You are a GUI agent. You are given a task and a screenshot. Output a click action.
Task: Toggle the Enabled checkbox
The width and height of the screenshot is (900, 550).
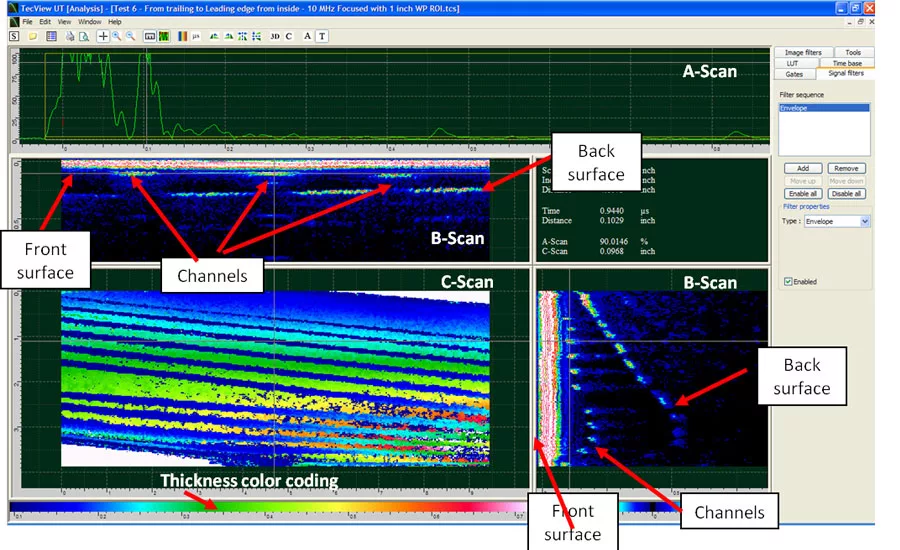(x=788, y=281)
